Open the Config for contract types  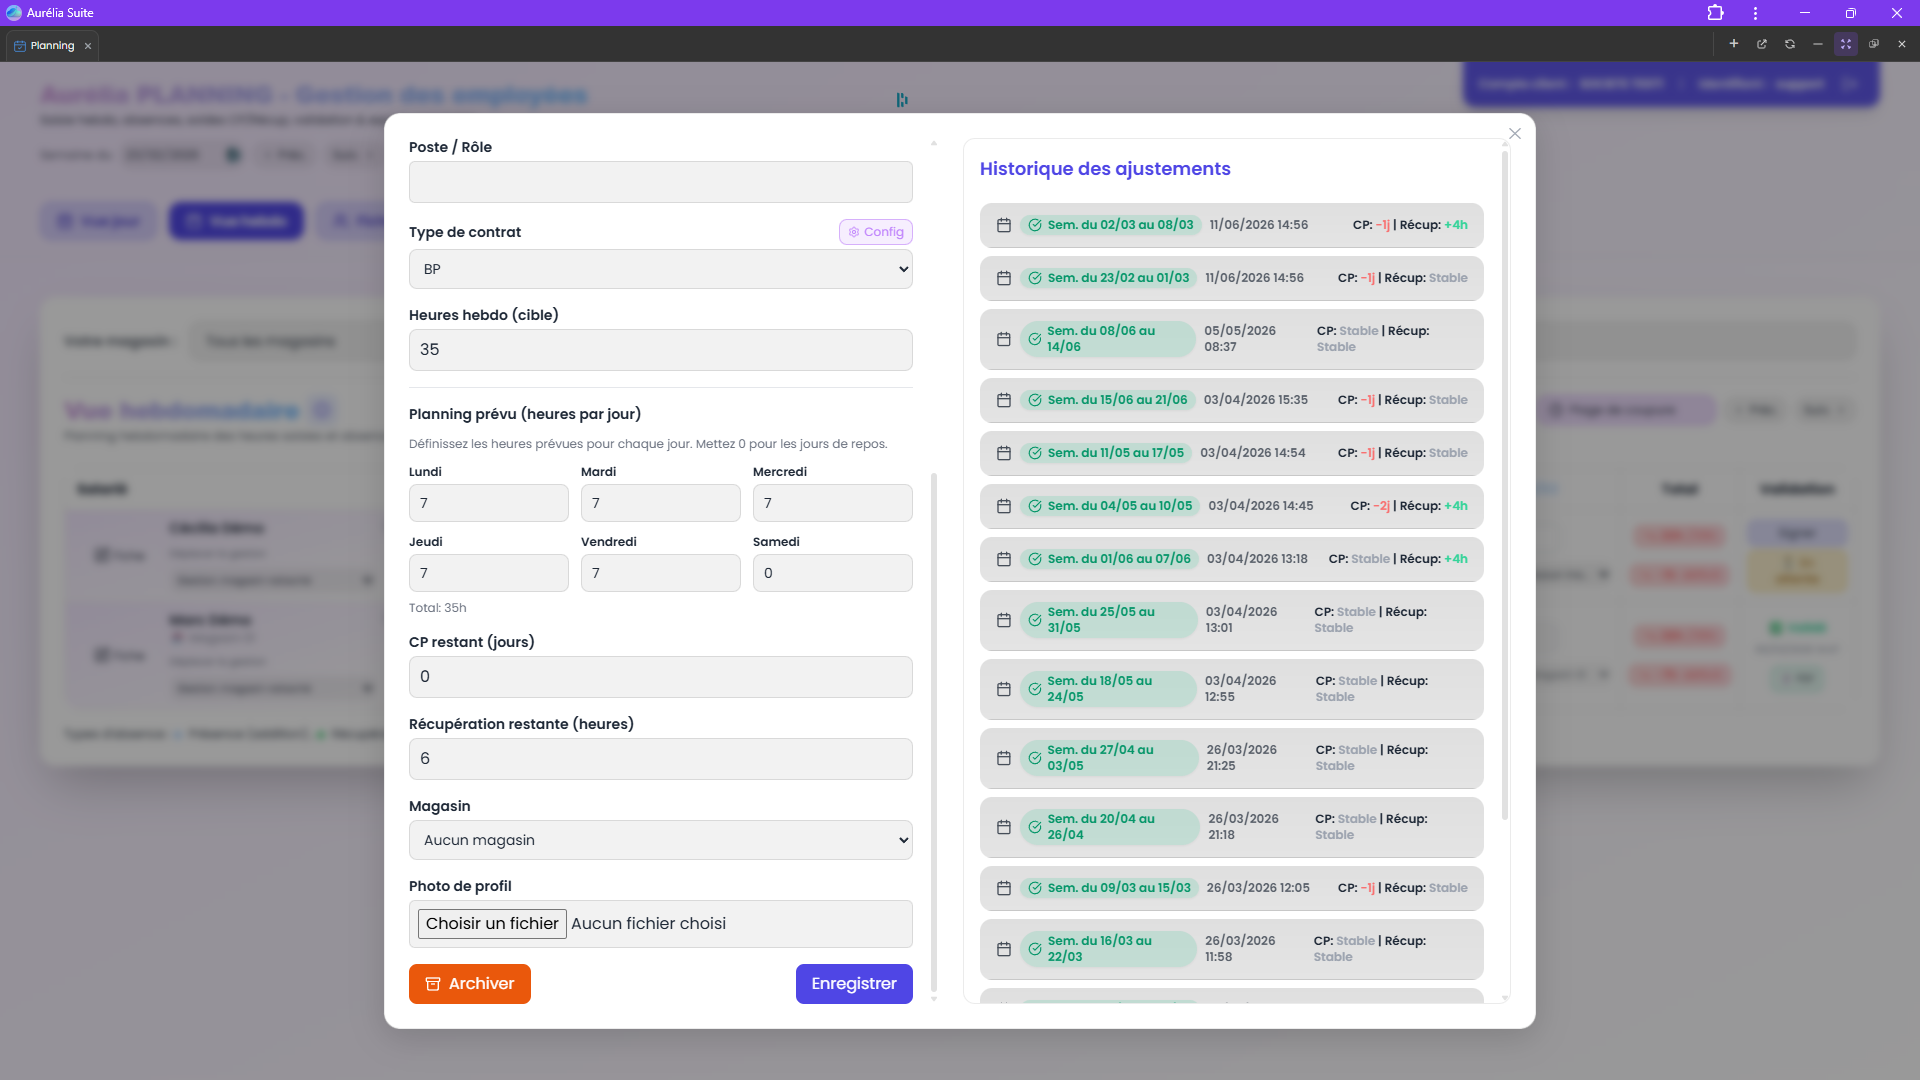pyautogui.click(x=876, y=232)
